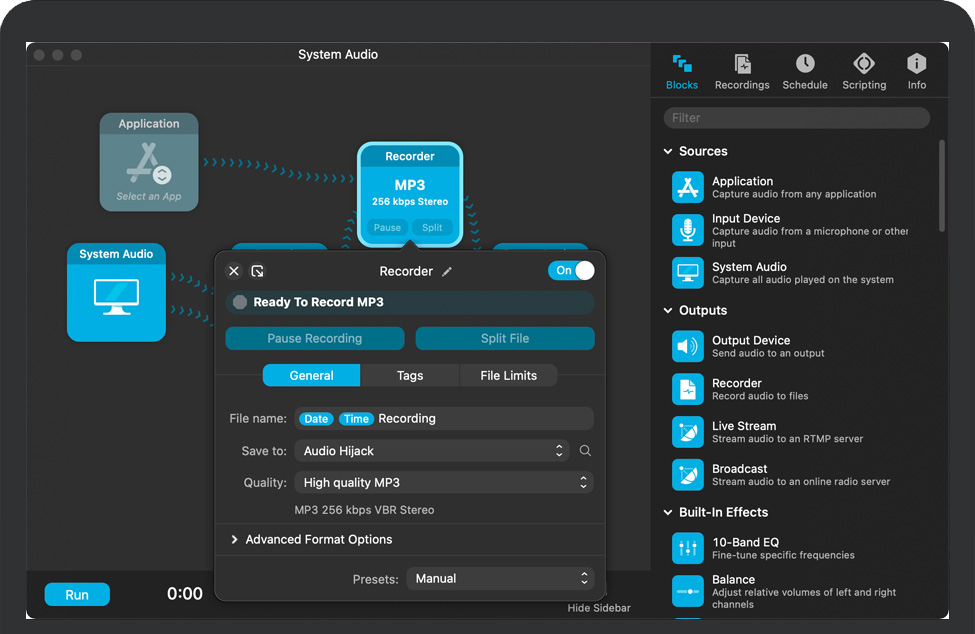
Task: Collapse the Sources section
Action: pos(668,152)
